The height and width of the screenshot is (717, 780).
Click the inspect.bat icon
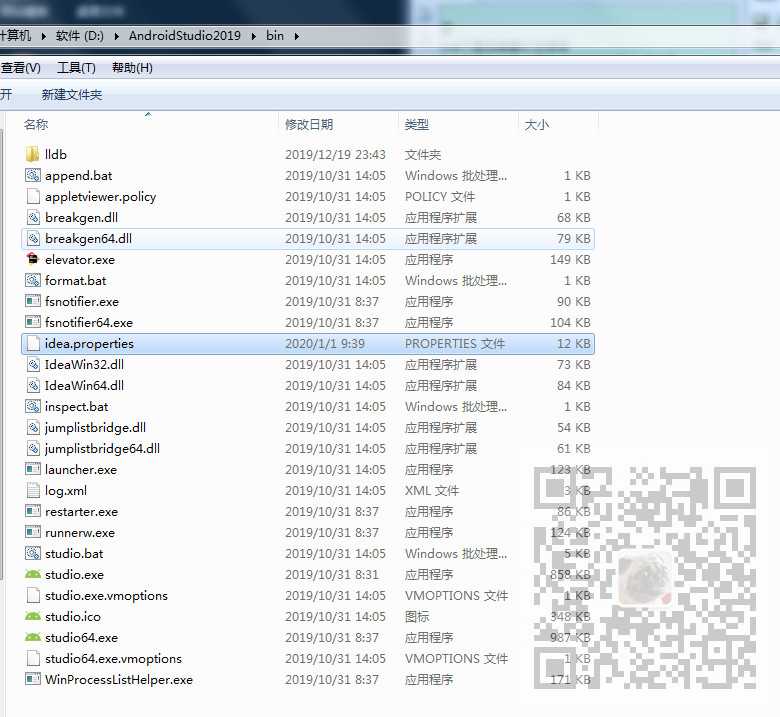pos(33,406)
